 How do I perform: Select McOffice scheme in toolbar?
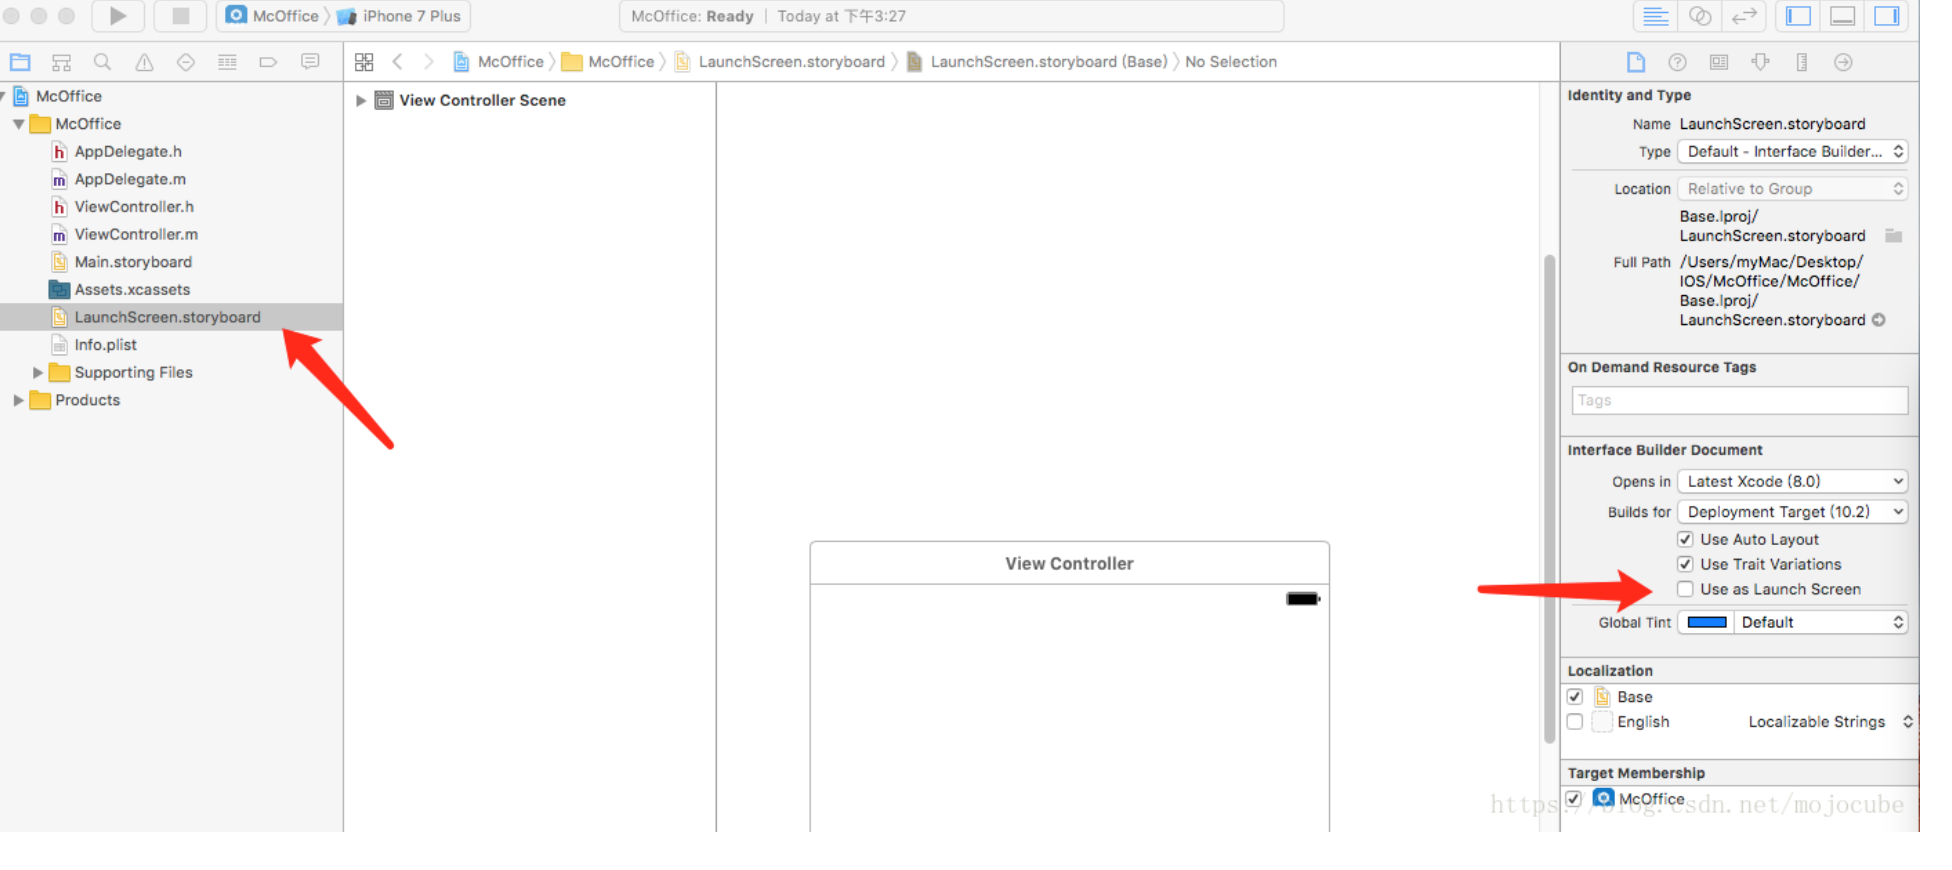click(x=273, y=16)
